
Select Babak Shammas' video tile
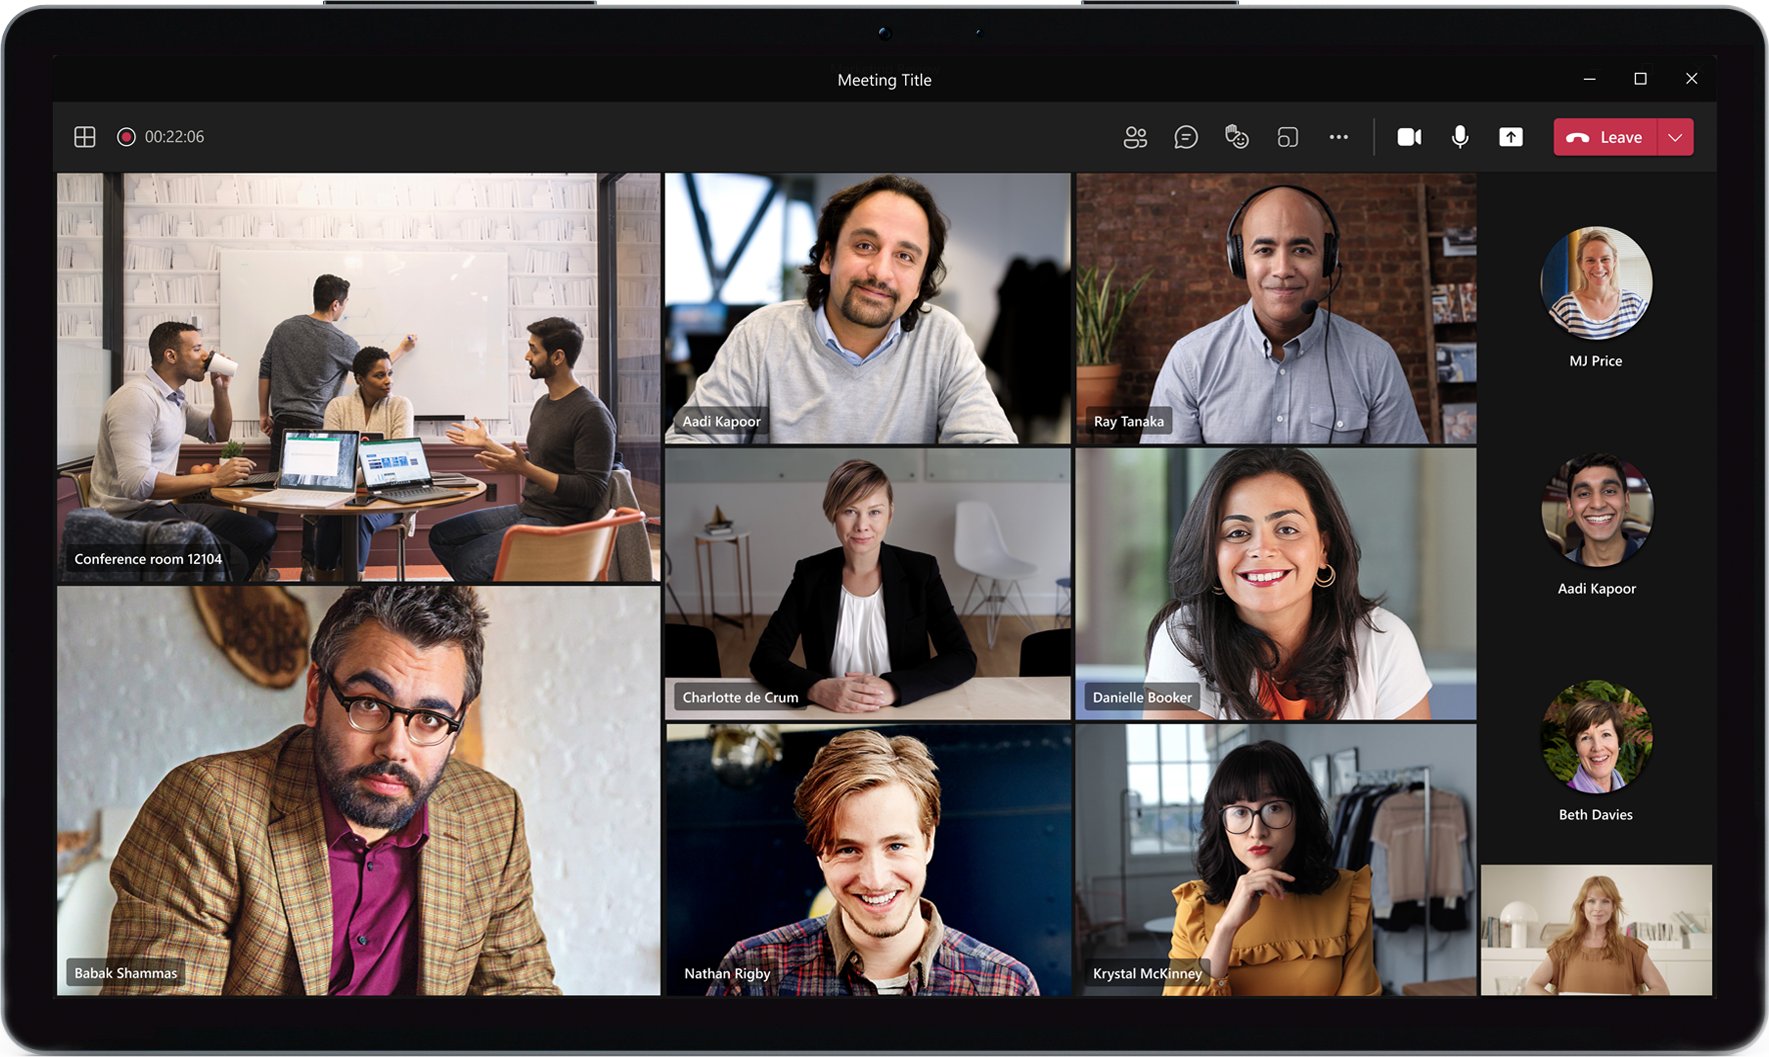358,790
